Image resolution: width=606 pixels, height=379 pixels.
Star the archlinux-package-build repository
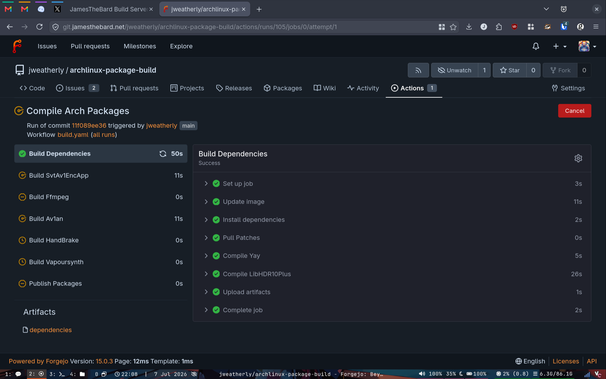(x=510, y=70)
